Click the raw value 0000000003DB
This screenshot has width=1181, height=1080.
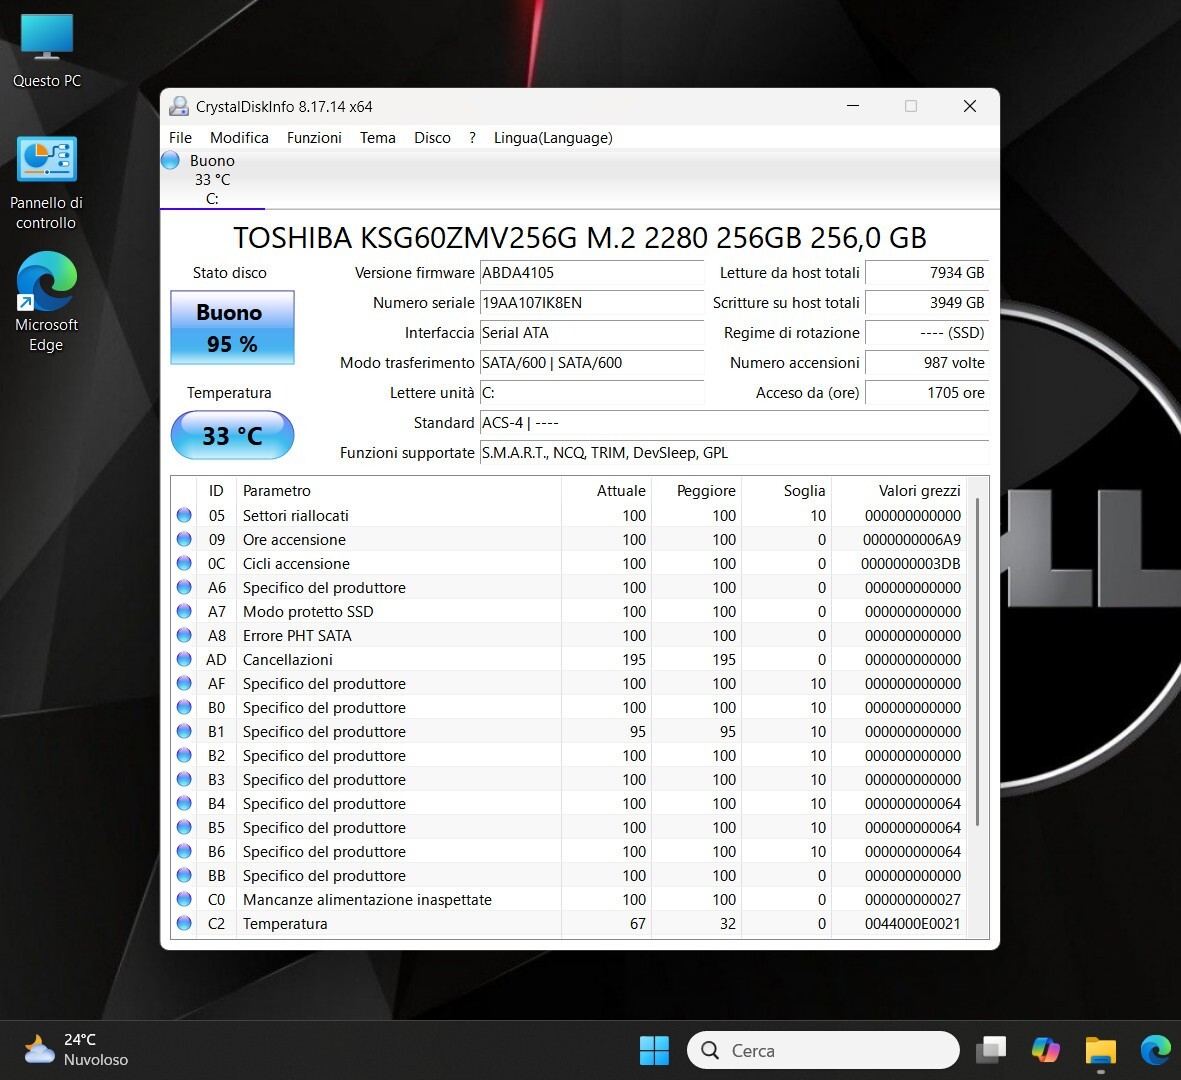point(911,563)
